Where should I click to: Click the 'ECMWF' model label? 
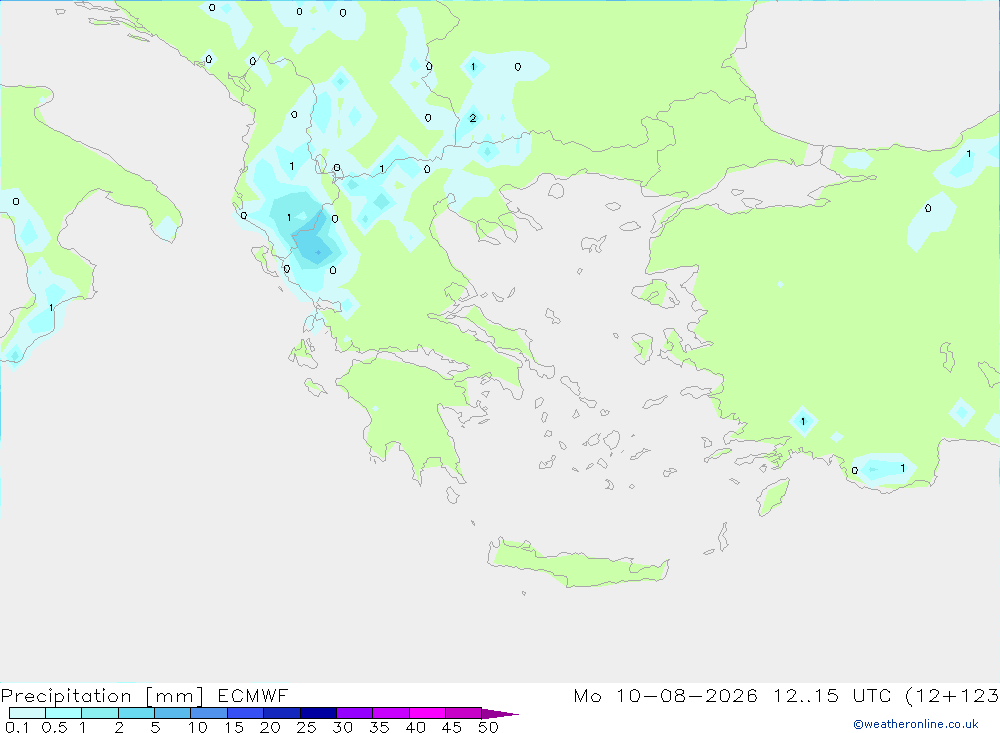[253, 695]
